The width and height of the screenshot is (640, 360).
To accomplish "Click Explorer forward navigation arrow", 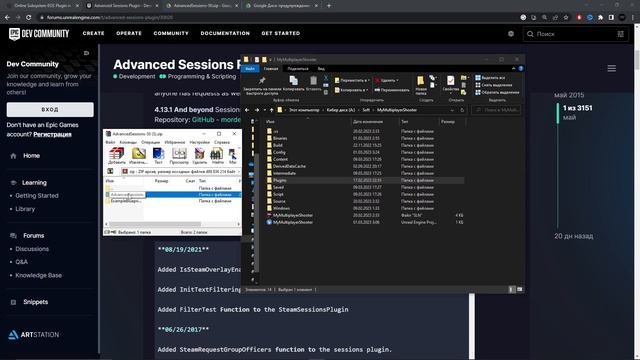I will point(257,110).
